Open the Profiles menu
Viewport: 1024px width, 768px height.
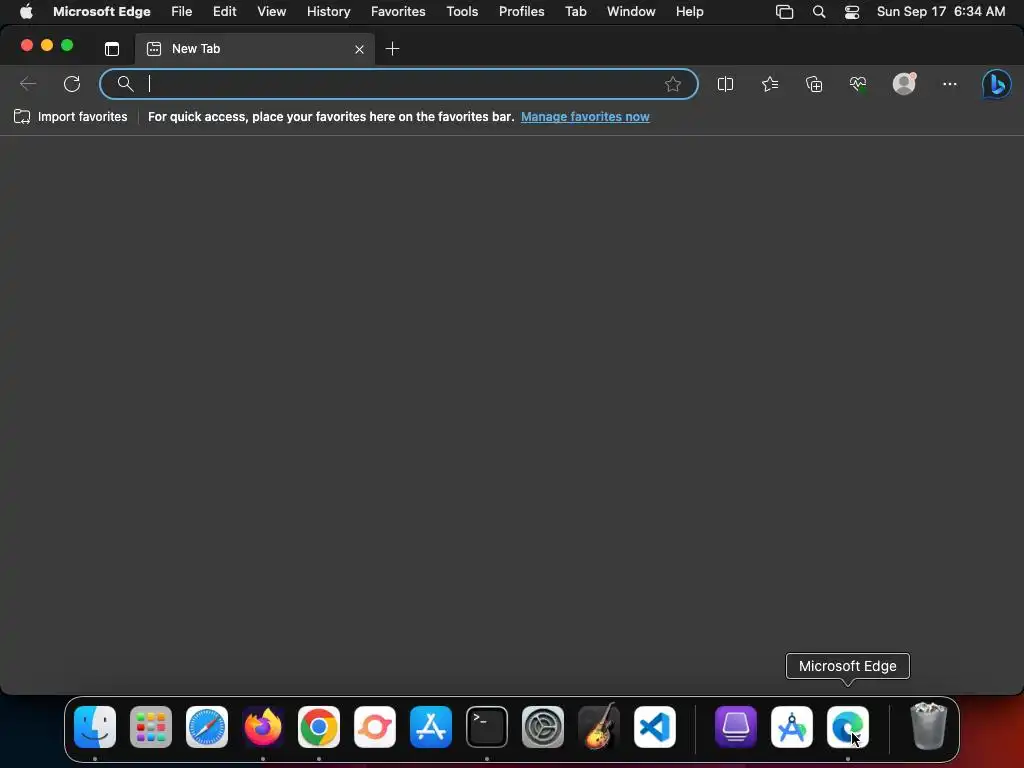(522, 12)
